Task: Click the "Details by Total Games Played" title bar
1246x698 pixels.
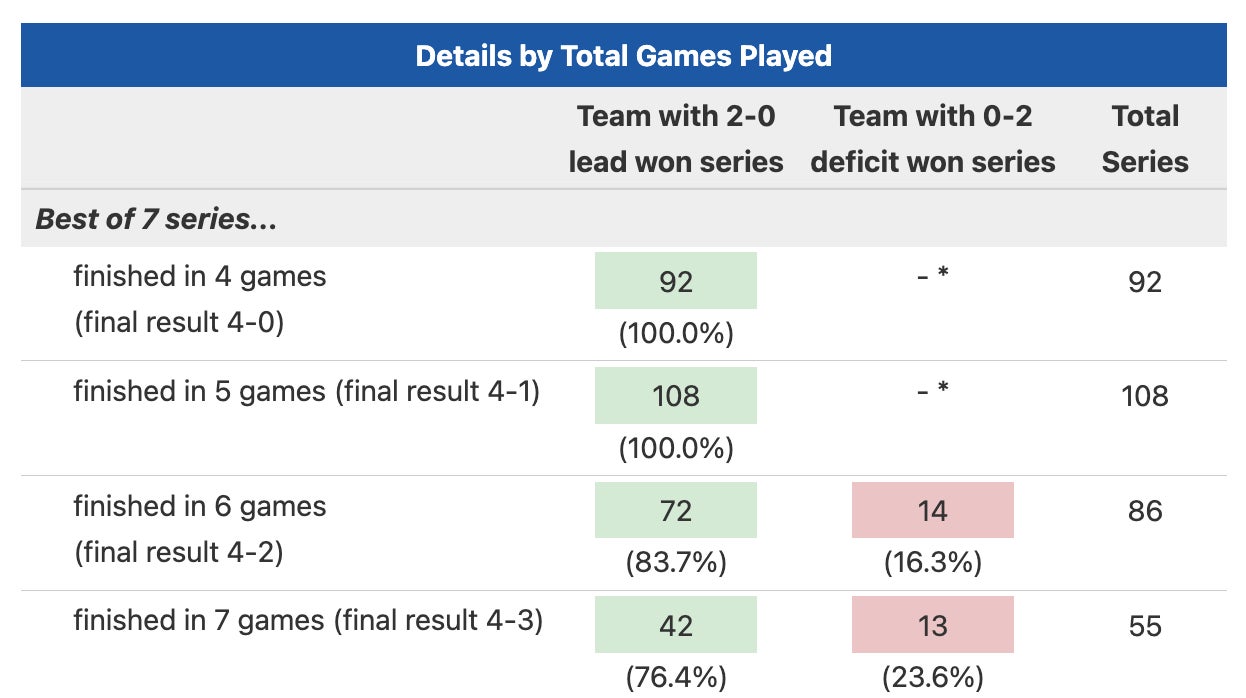Action: click(x=623, y=56)
